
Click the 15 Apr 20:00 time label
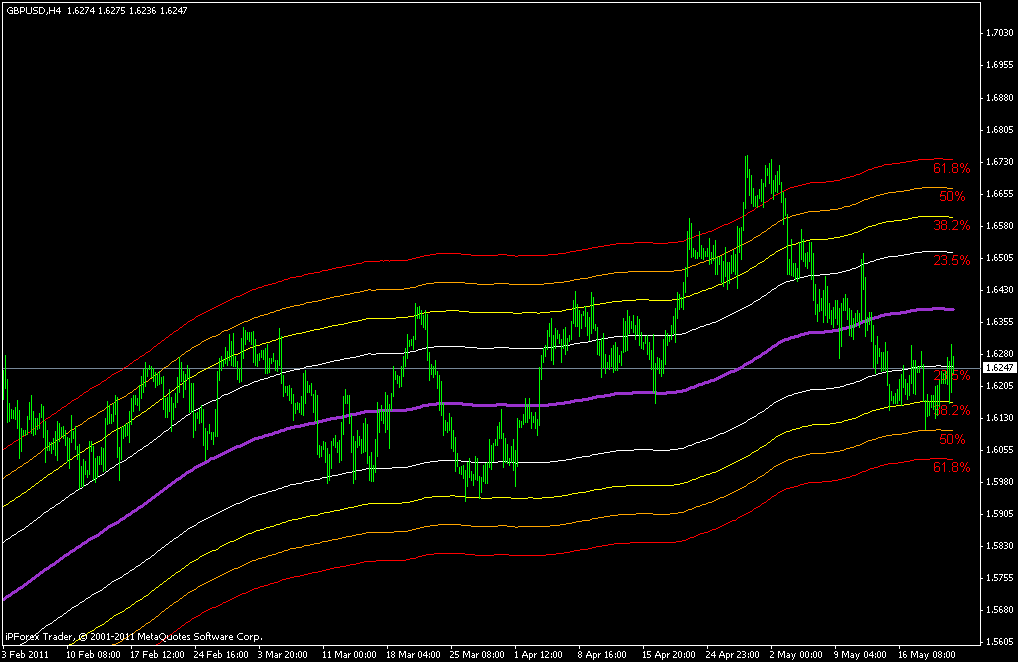(669, 654)
